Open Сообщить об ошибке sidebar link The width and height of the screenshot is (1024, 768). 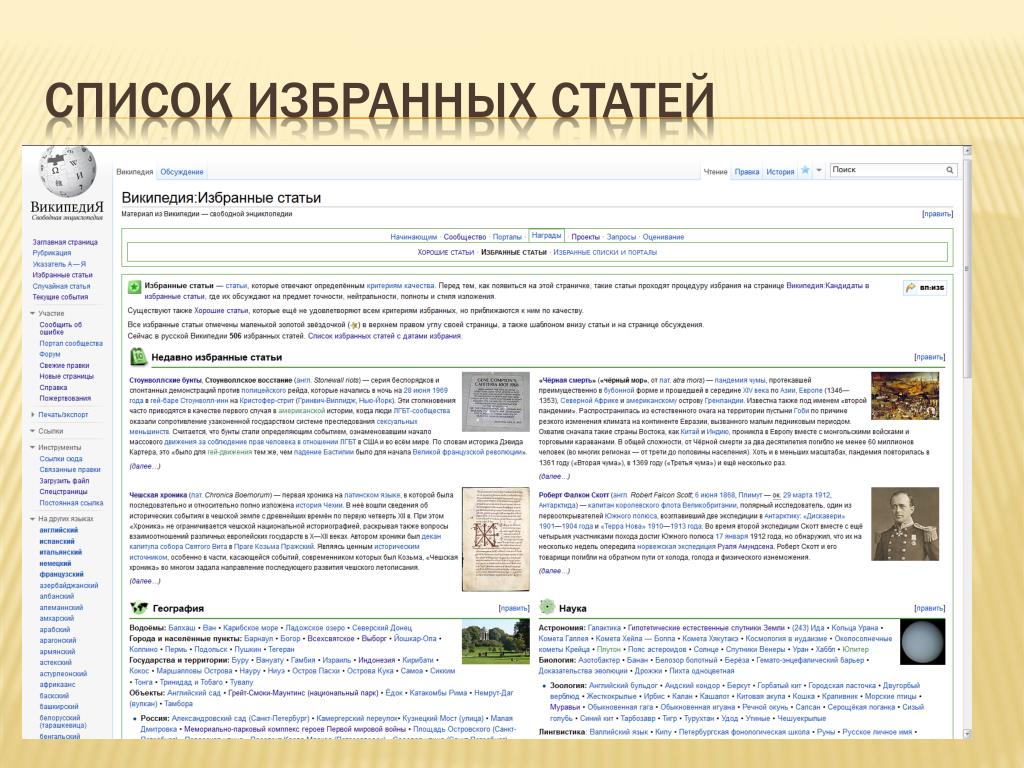point(61,328)
